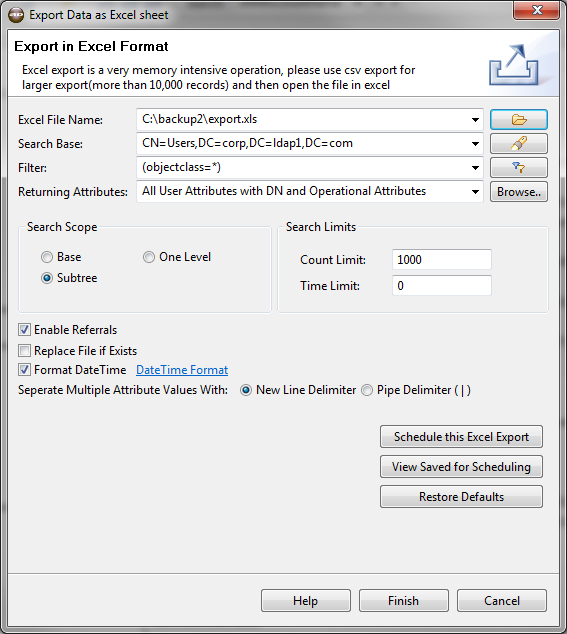Open the DateTime Format link
Image resolution: width=567 pixels, height=634 pixels.
point(182,370)
